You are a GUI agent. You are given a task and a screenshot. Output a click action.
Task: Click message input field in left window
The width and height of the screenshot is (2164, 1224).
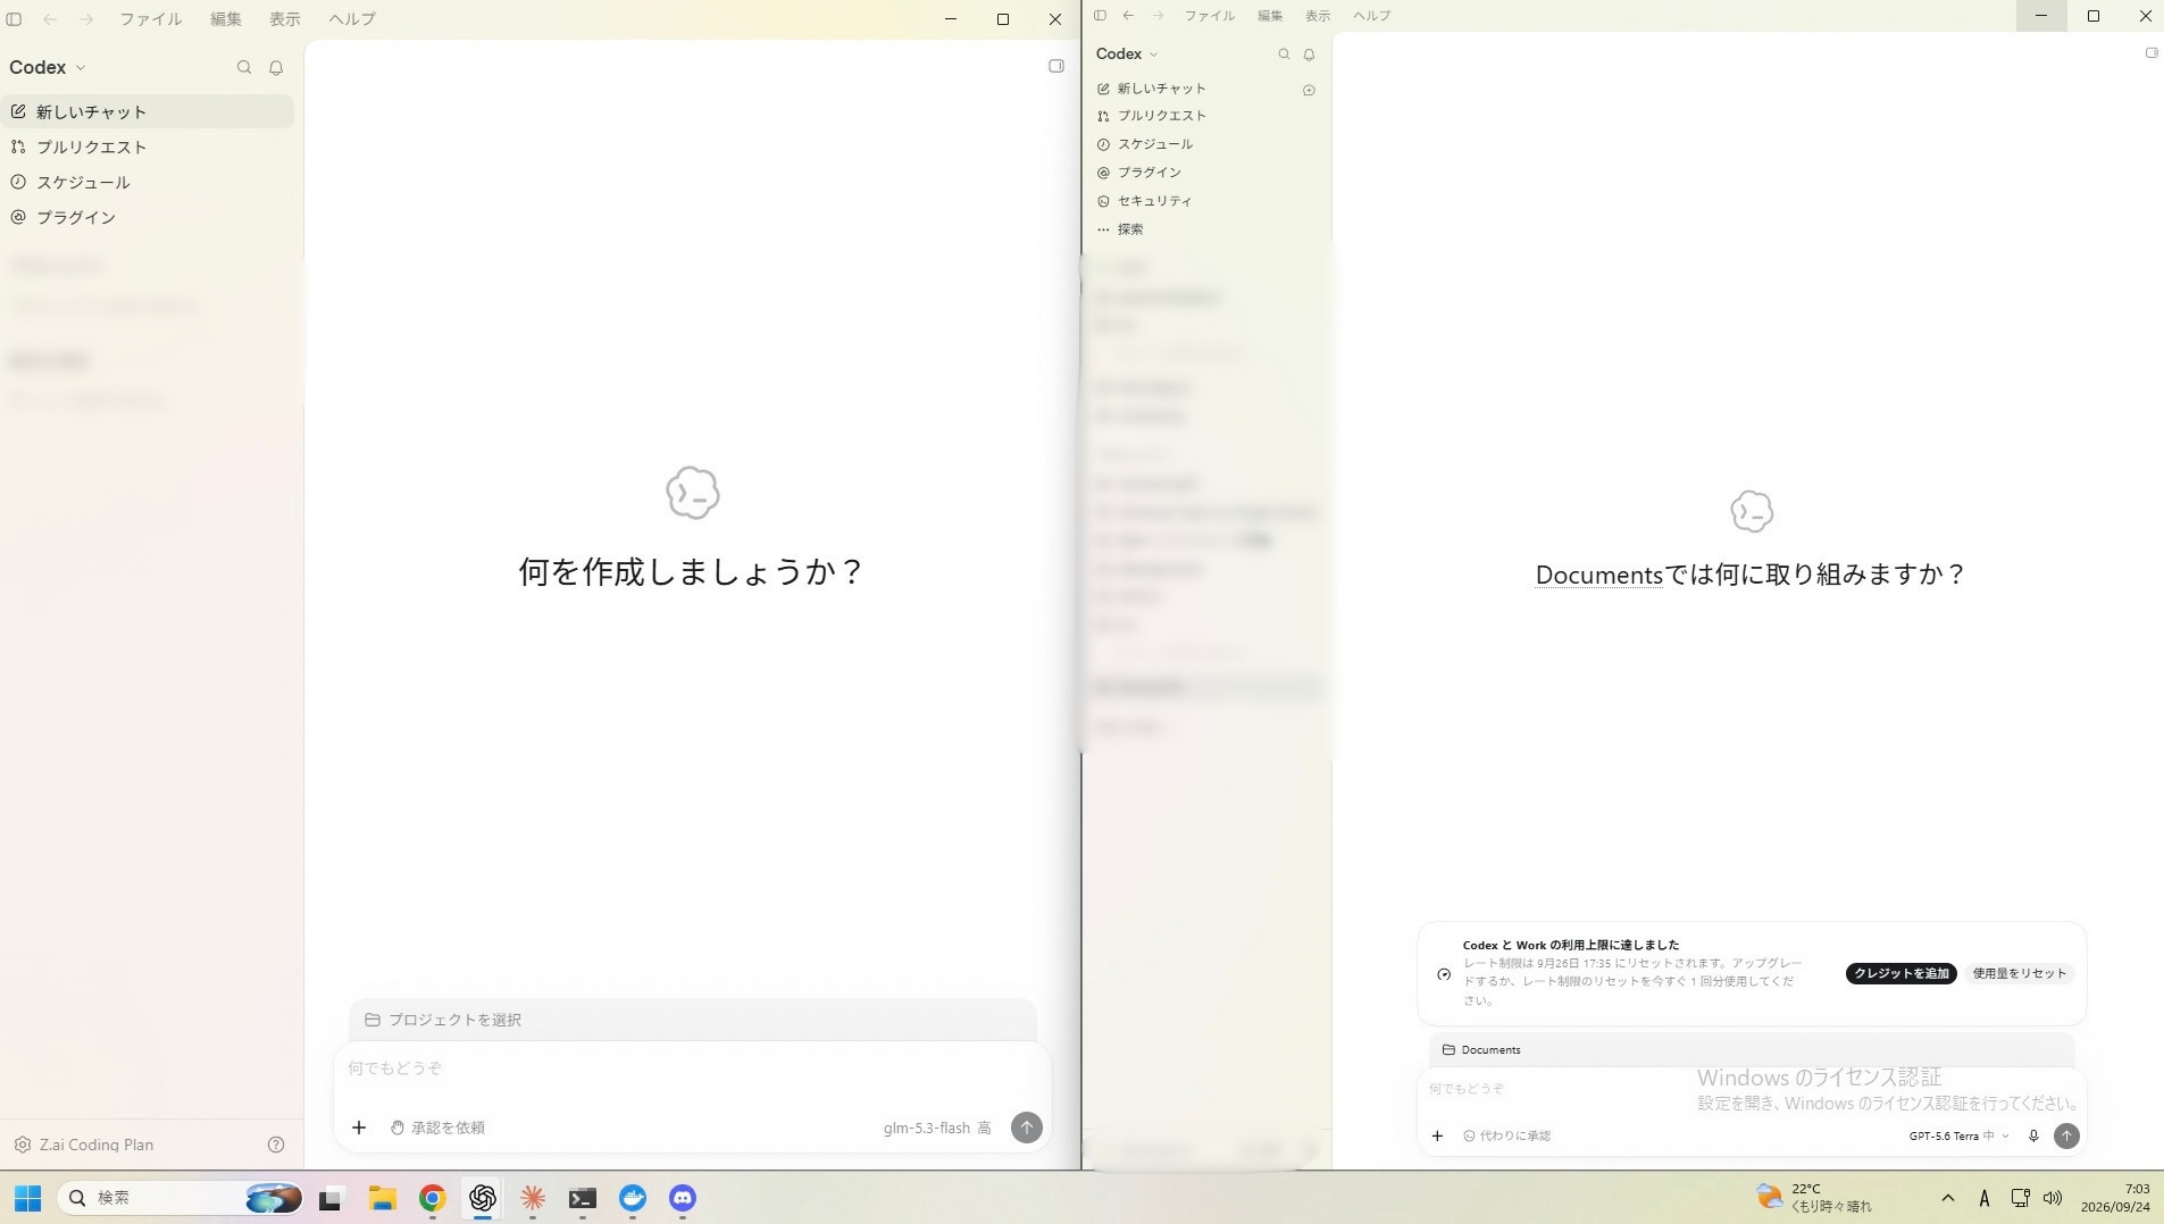click(x=692, y=1068)
